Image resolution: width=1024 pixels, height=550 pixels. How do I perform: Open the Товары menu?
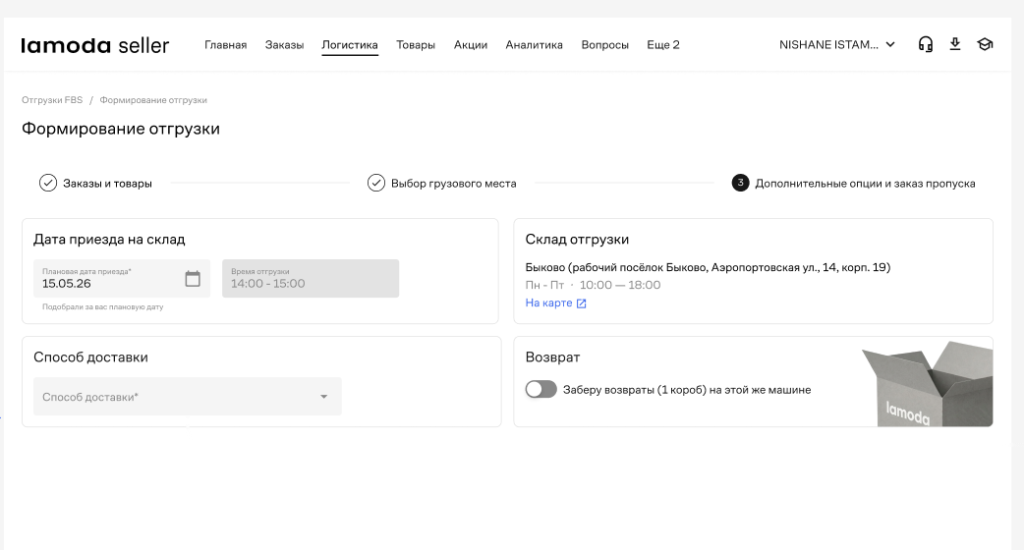coord(415,44)
